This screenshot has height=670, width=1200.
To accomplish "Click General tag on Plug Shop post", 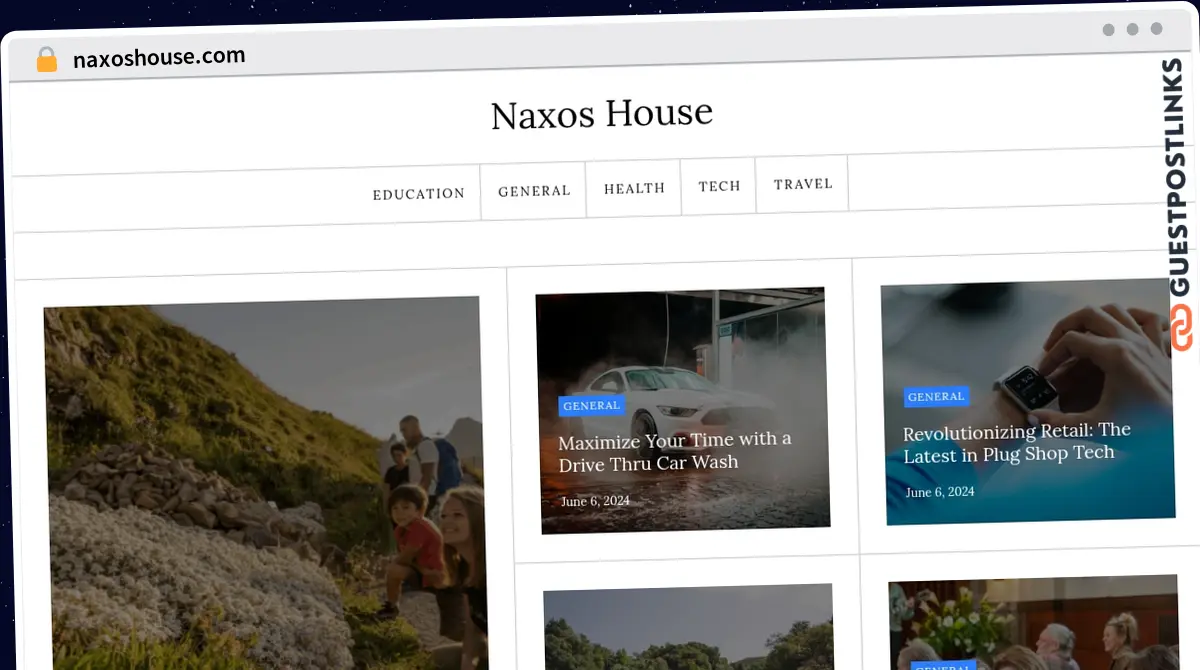I will coord(936,397).
